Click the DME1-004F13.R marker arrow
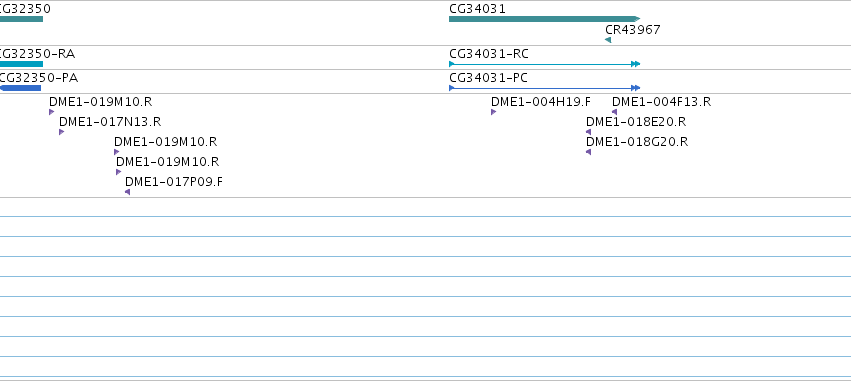Viewport: 851px width, 381px height. point(614,112)
